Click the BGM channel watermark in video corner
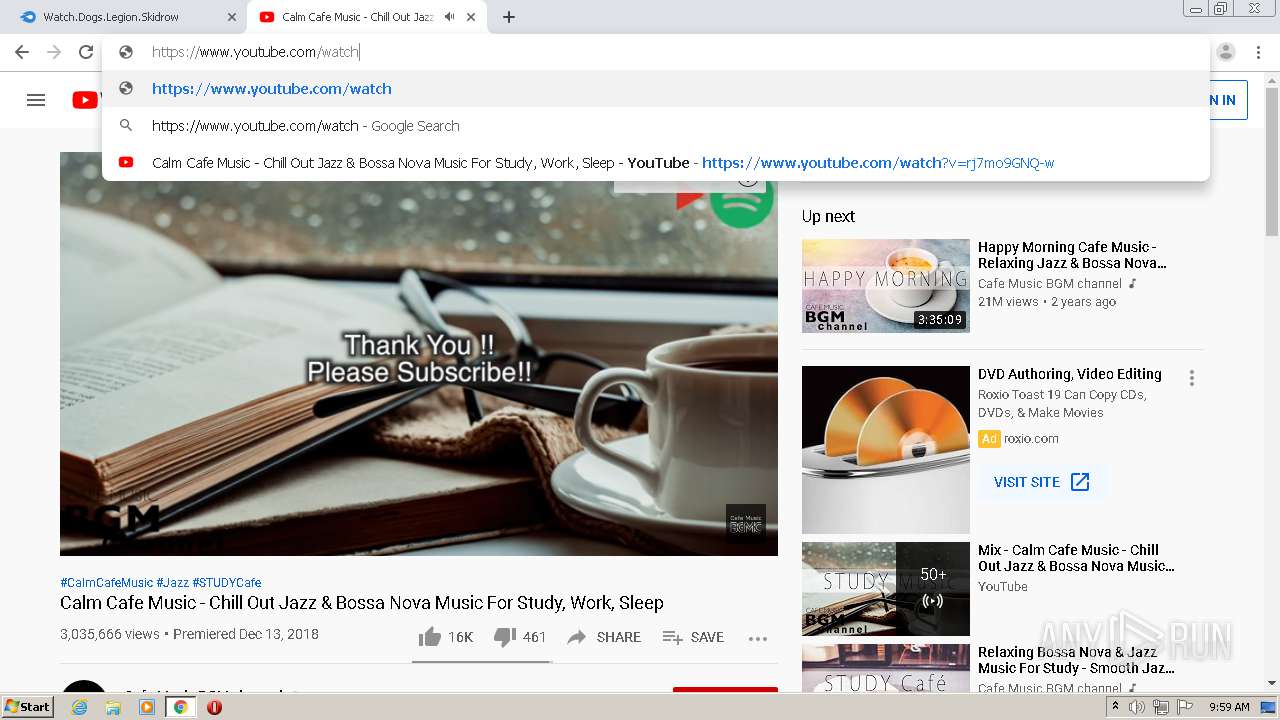1280x720 pixels. tap(746, 523)
